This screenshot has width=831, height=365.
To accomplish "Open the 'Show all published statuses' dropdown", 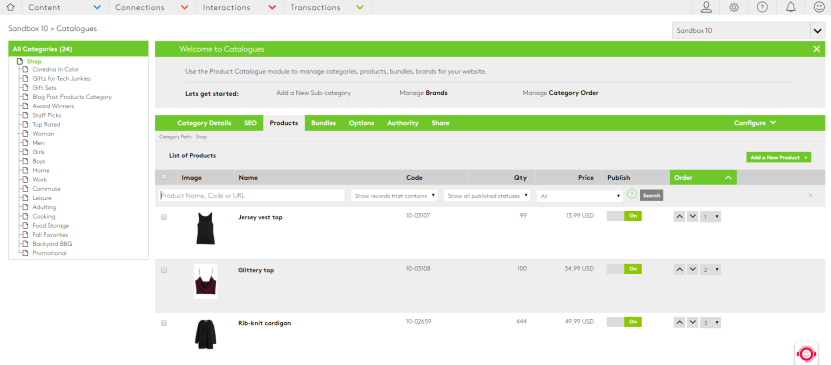I will 487,195.
